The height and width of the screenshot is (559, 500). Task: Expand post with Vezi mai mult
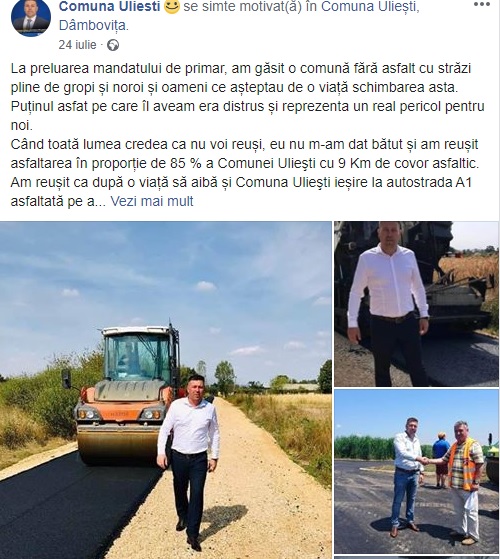[x=152, y=201]
